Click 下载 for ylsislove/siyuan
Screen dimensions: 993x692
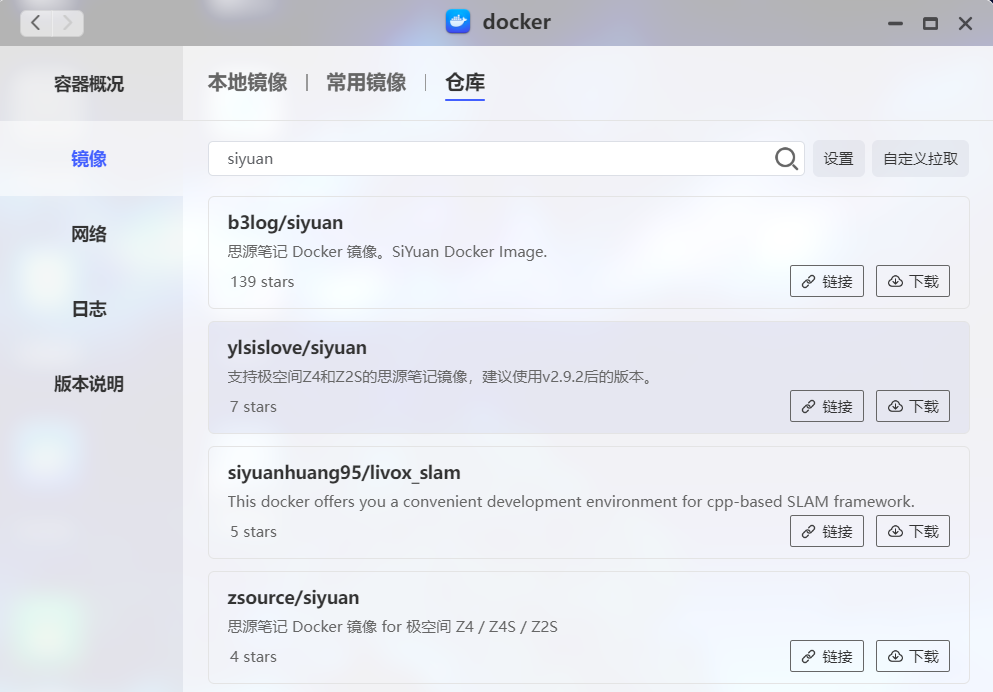coord(913,406)
